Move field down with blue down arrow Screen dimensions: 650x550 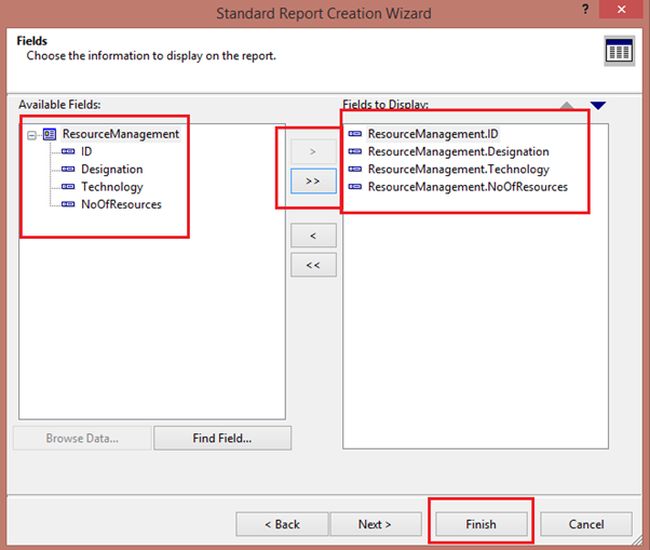click(598, 106)
